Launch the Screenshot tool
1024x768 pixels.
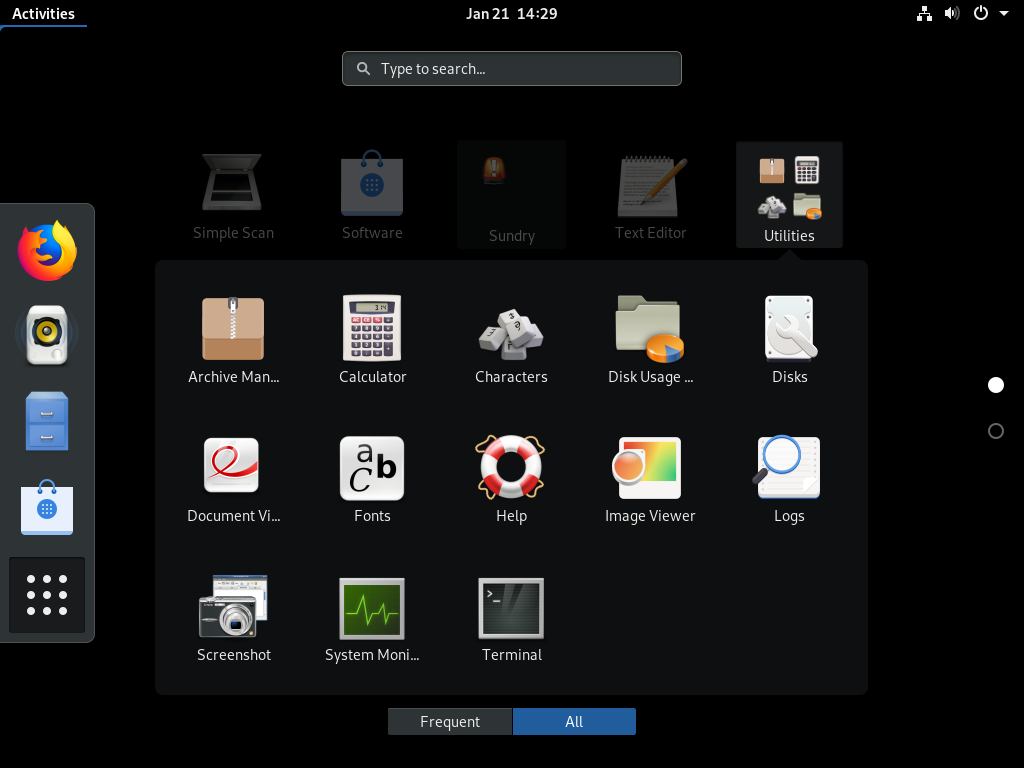pyautogui.click(x=233, y=618)
